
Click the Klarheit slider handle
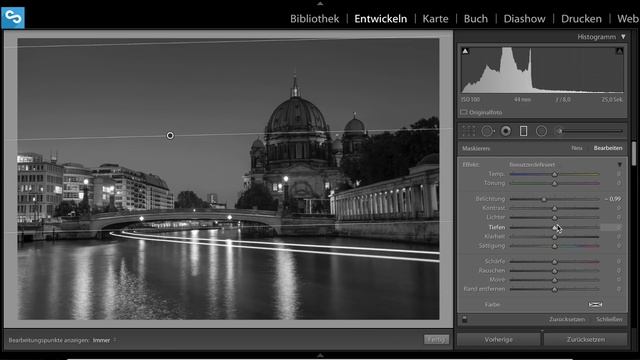(554, 237)
